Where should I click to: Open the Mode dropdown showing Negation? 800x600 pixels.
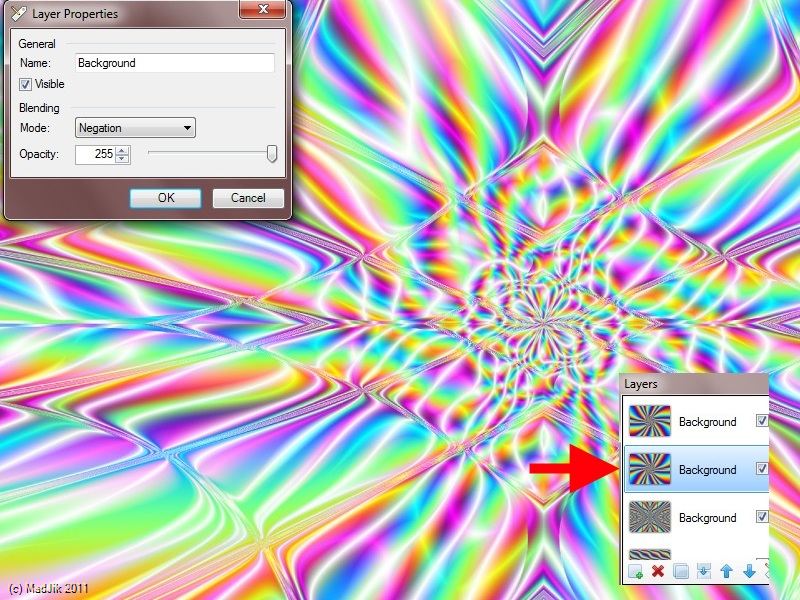click(135, 128)
